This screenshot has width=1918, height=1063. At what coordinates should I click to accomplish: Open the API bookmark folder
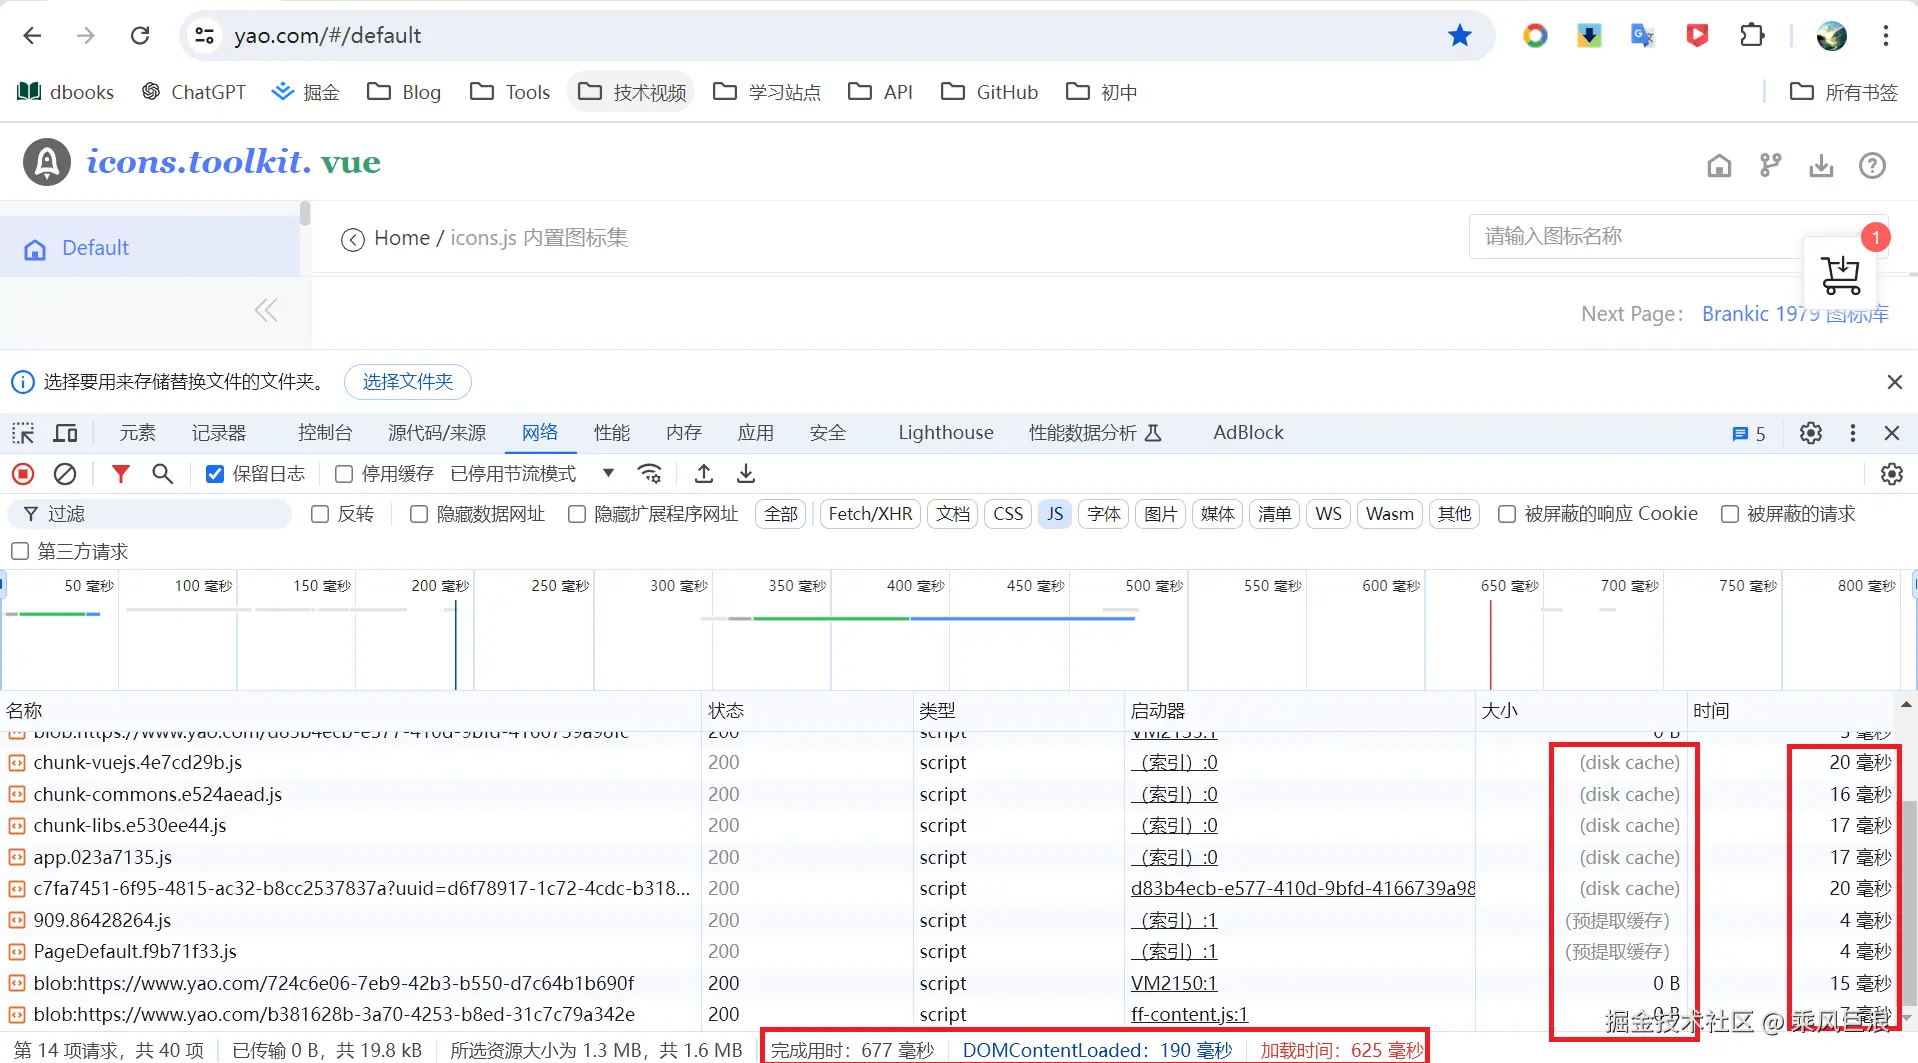[x=880, y=92]
